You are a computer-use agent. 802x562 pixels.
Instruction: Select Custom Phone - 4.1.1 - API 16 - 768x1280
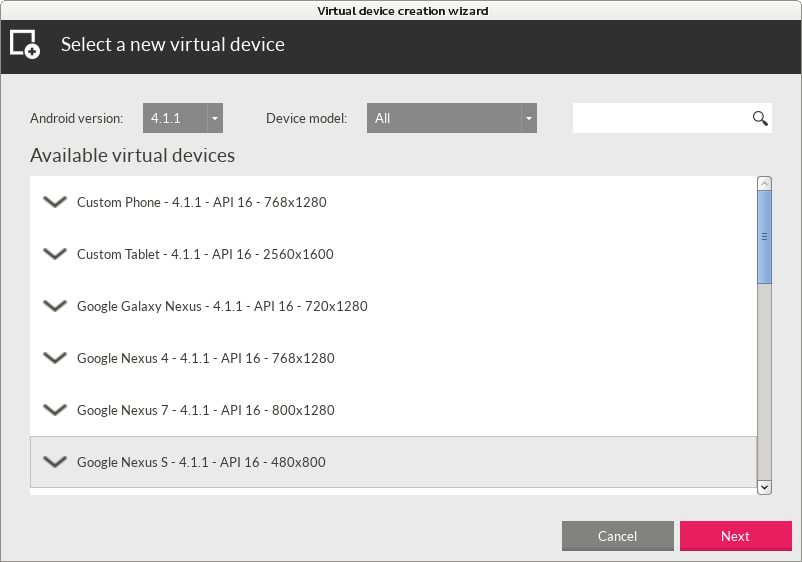[x=393, y=202]
